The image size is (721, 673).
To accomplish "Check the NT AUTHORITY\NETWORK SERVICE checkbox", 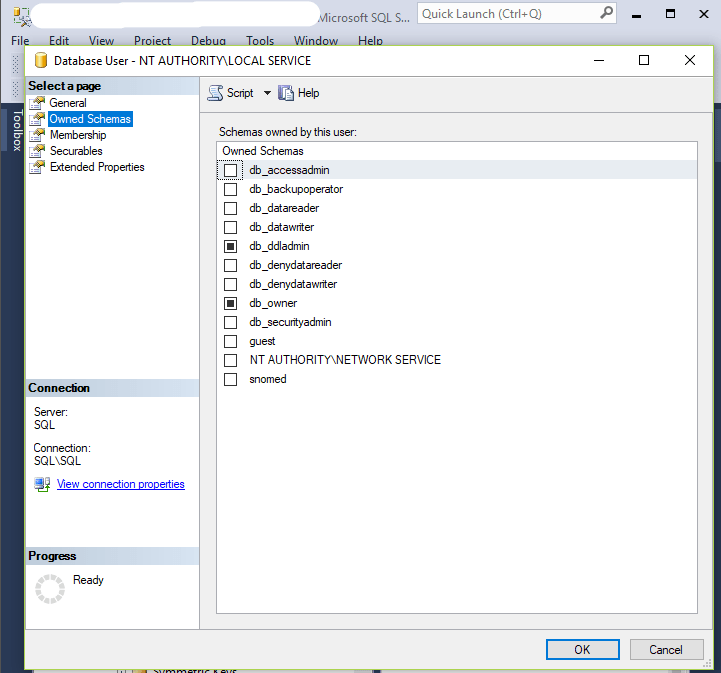I will [230, 360].
